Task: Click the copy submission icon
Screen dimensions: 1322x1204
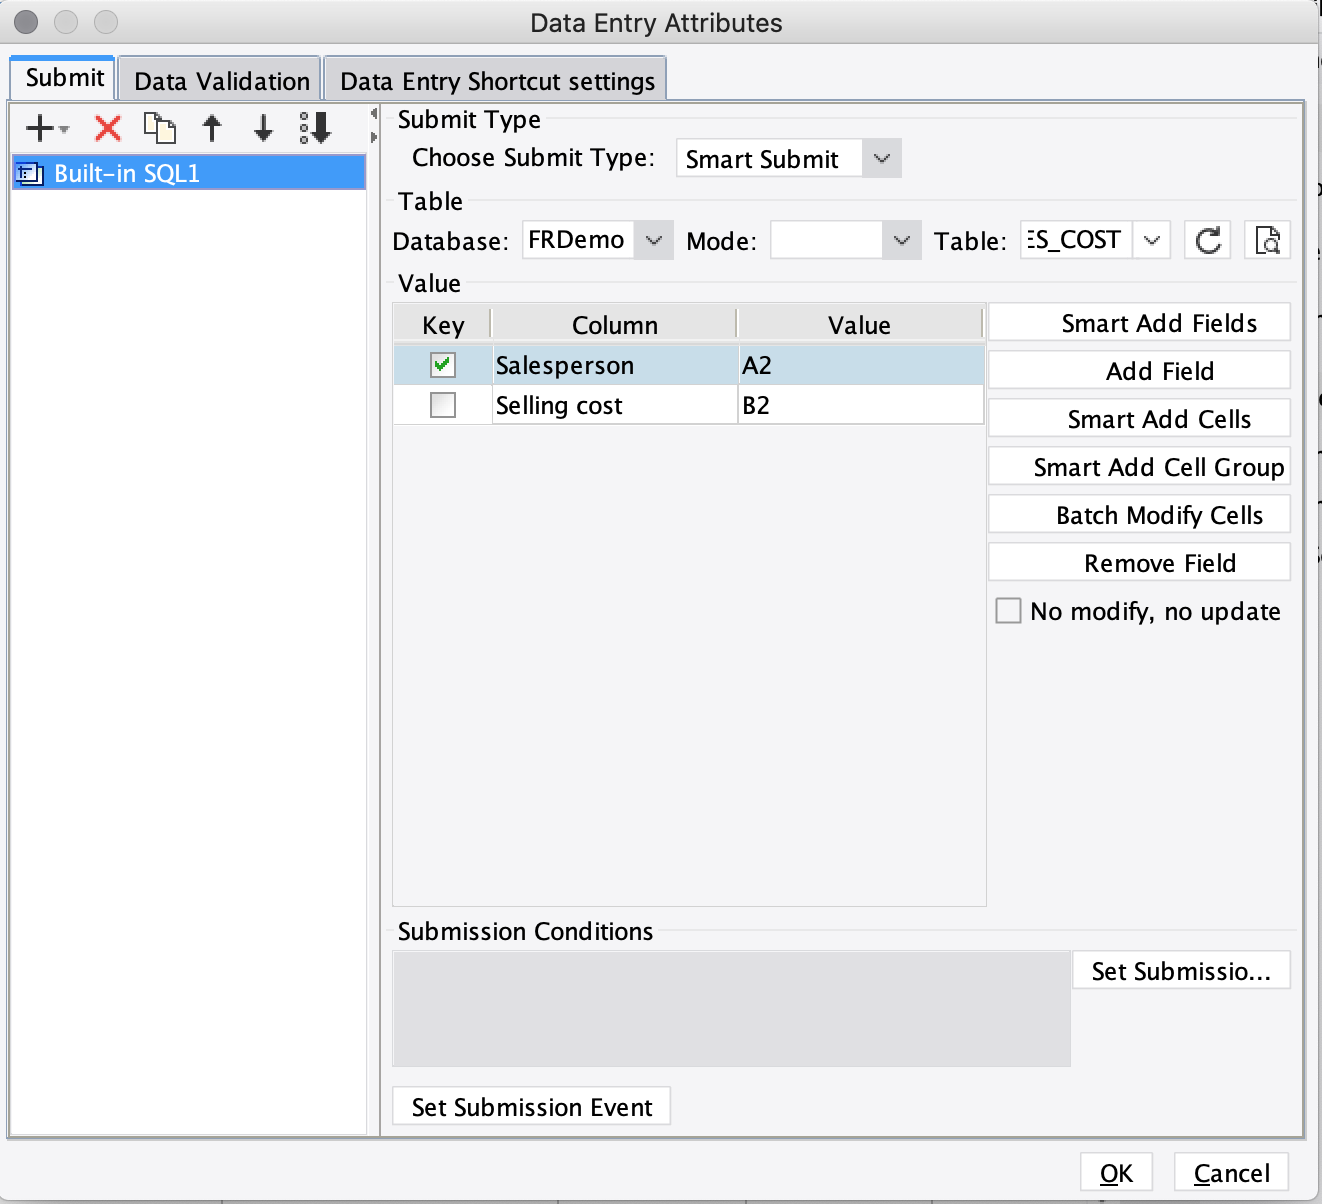Action: [160, 128]
